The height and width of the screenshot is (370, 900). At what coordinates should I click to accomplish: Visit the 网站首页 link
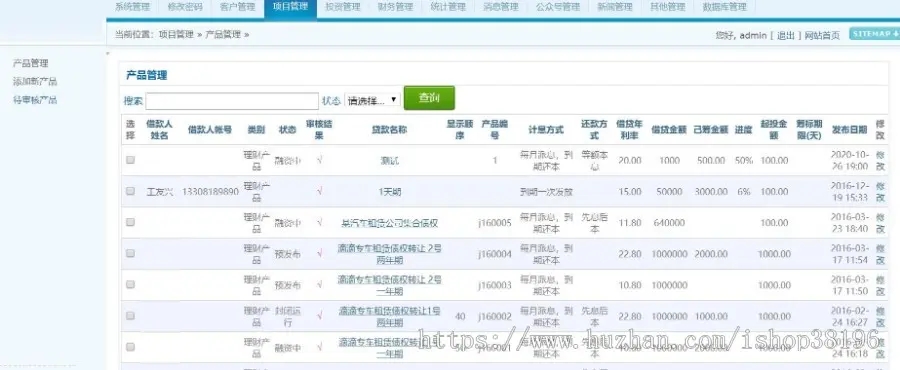823,36
